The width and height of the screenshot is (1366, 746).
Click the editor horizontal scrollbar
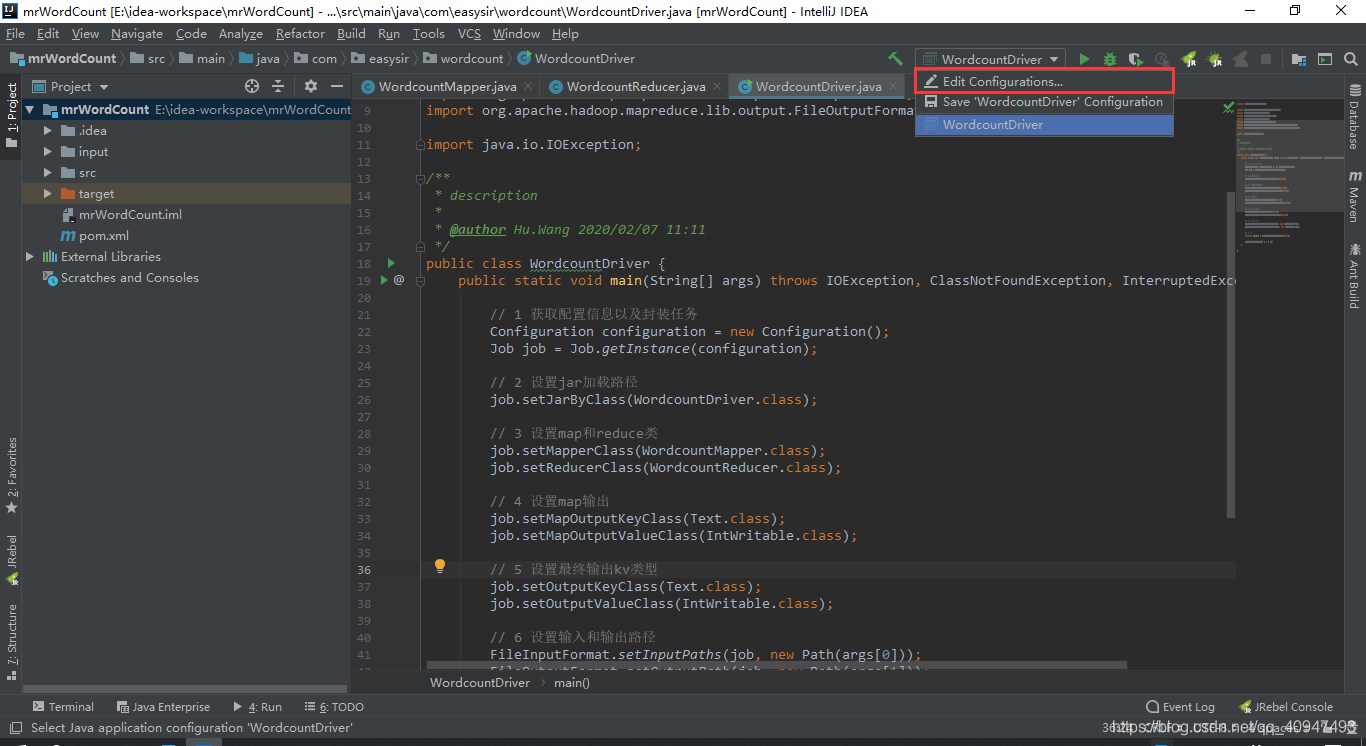[x=776, y=665]
